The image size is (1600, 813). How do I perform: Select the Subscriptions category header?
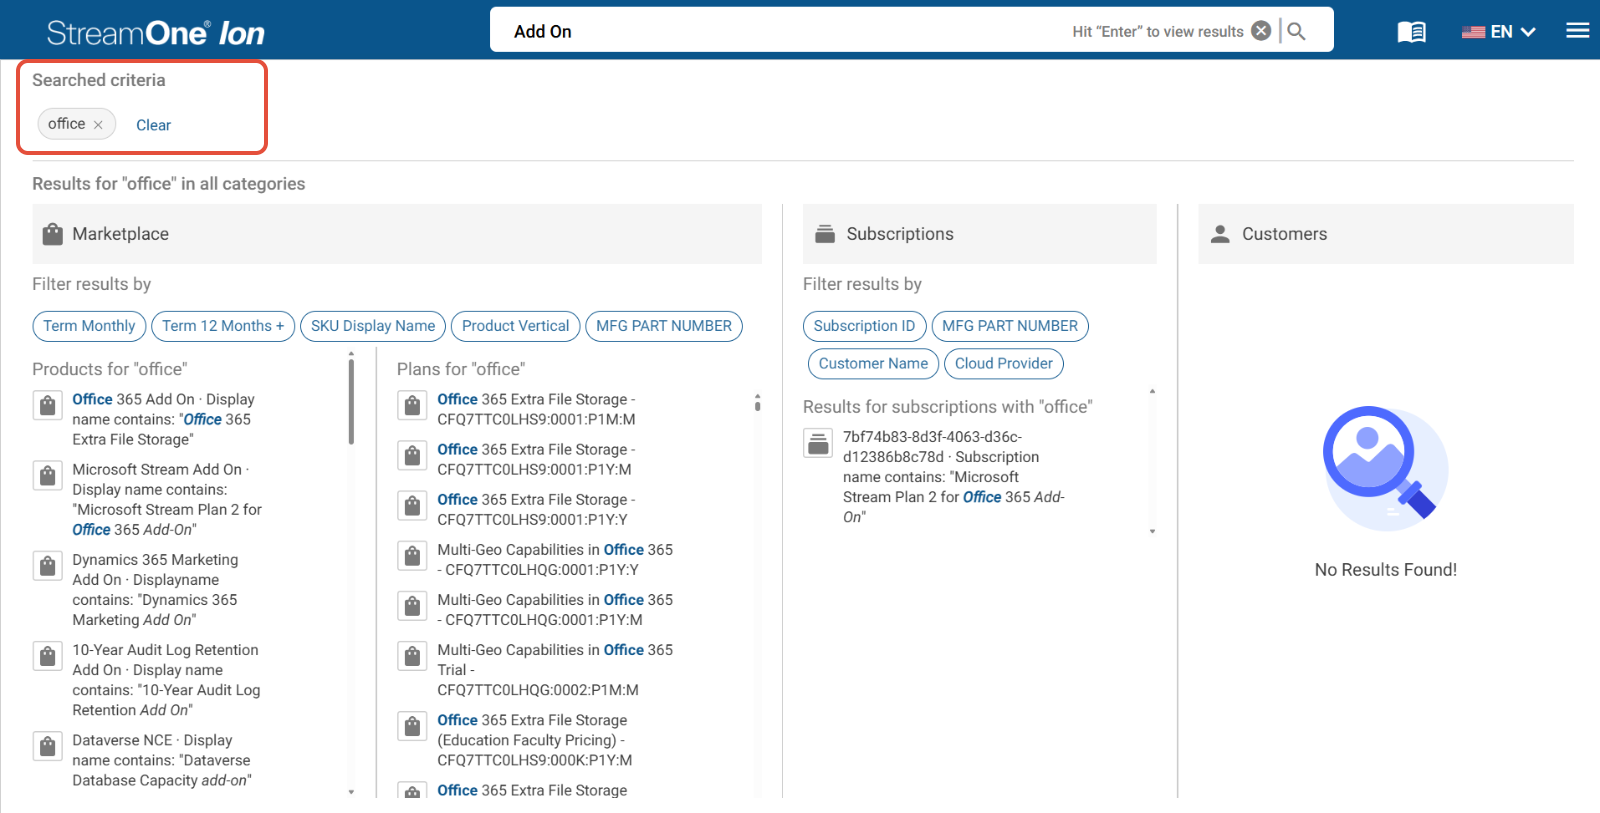click(x=980, y=234)
